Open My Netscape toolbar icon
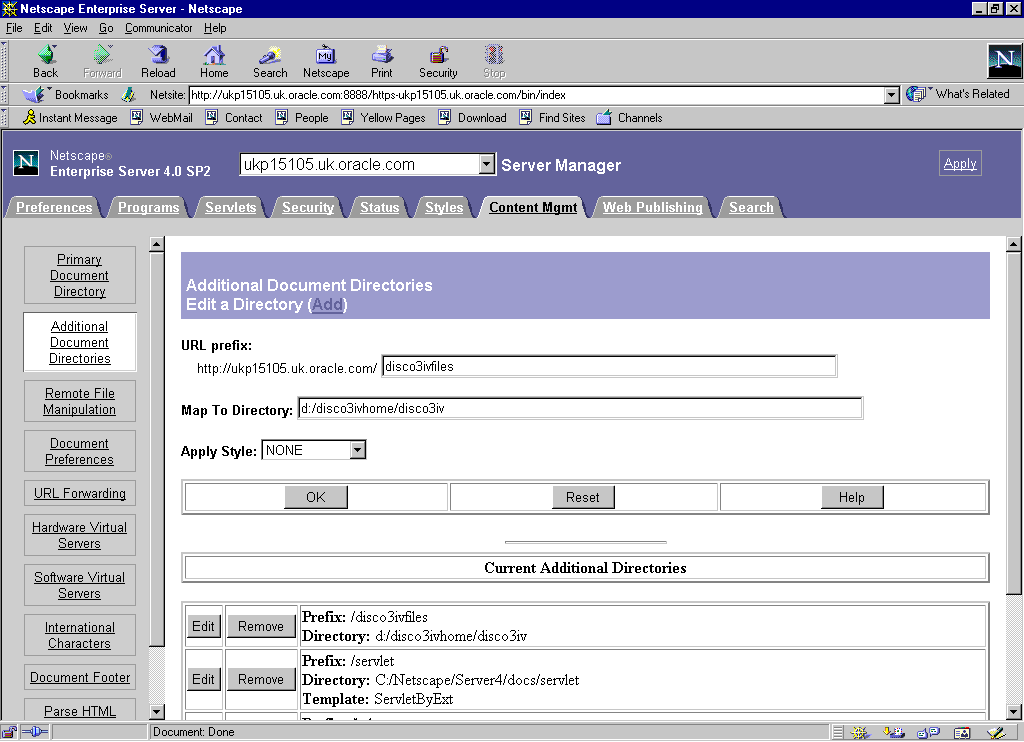 326,61
